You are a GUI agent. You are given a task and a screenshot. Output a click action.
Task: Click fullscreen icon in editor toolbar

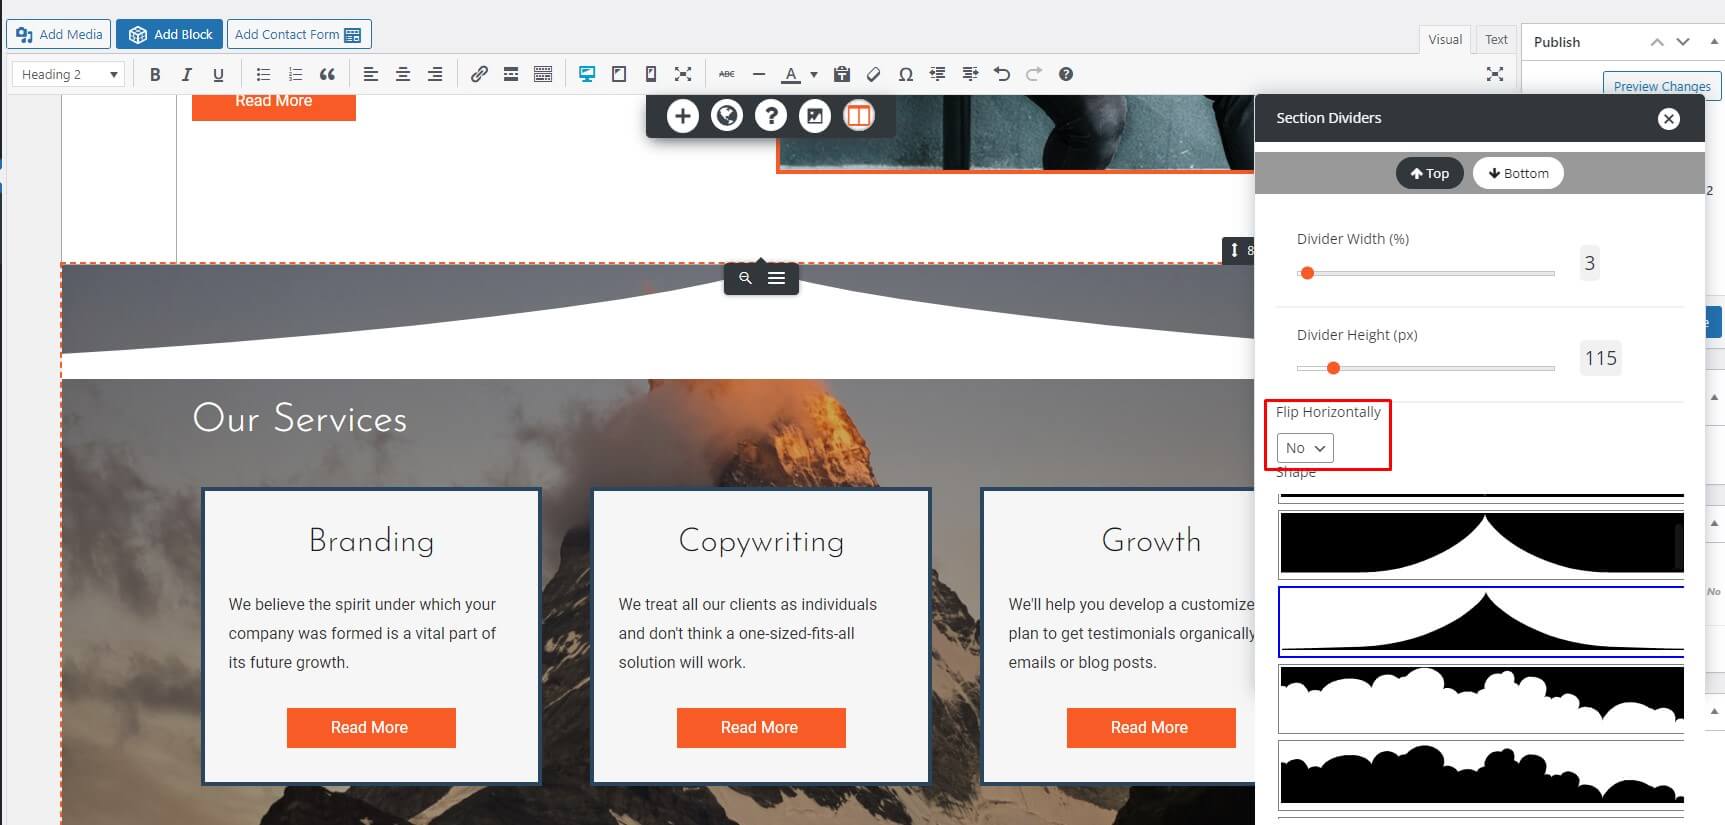(x=683, y=74)
